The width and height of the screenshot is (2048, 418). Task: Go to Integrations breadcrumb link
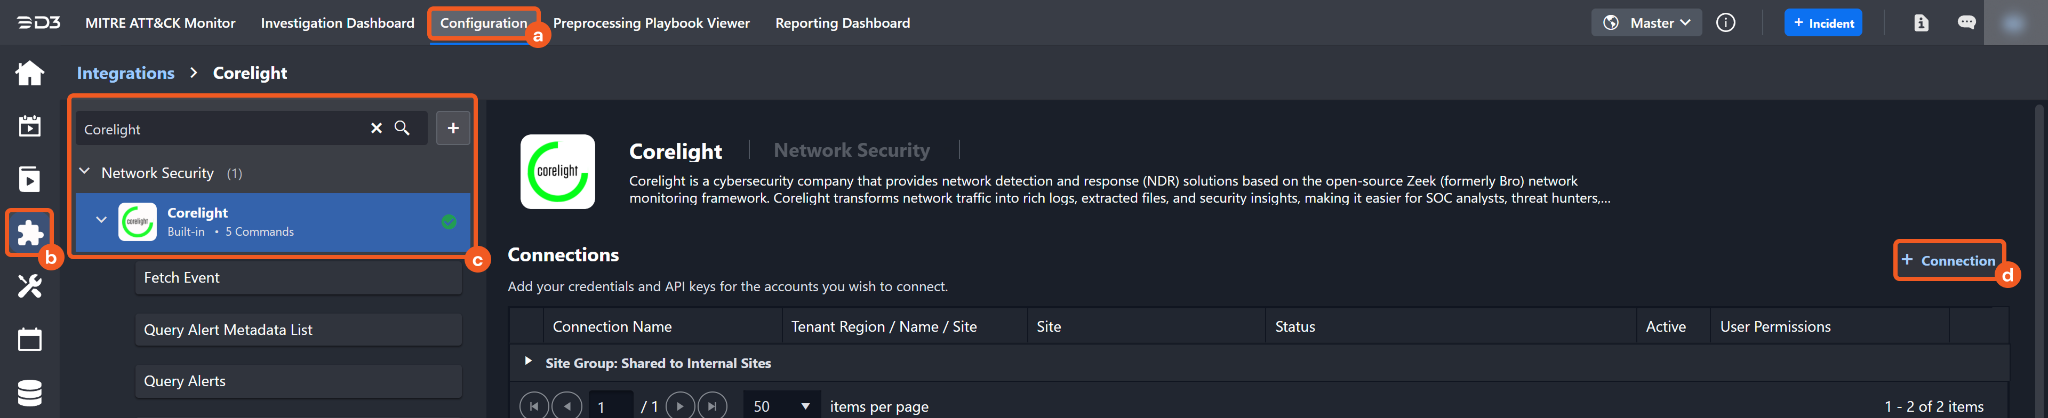click(126, 73)
